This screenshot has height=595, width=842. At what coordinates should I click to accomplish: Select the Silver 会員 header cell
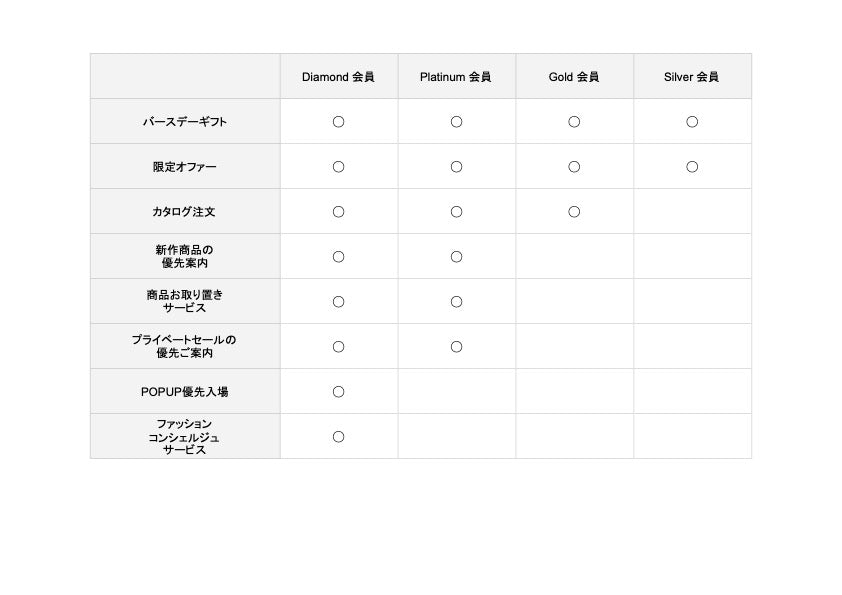click(x=692, y=77)
